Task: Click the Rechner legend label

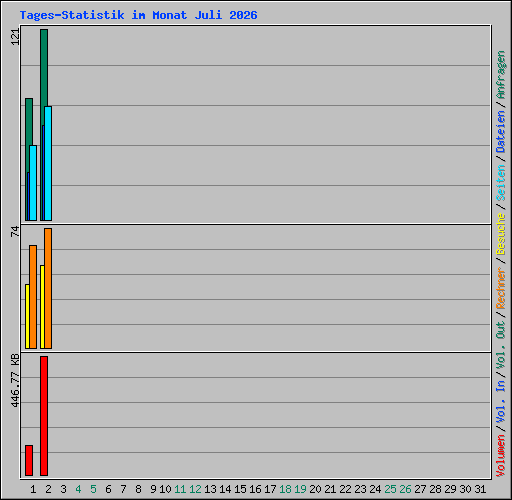Action: click(x=501, y=288)
